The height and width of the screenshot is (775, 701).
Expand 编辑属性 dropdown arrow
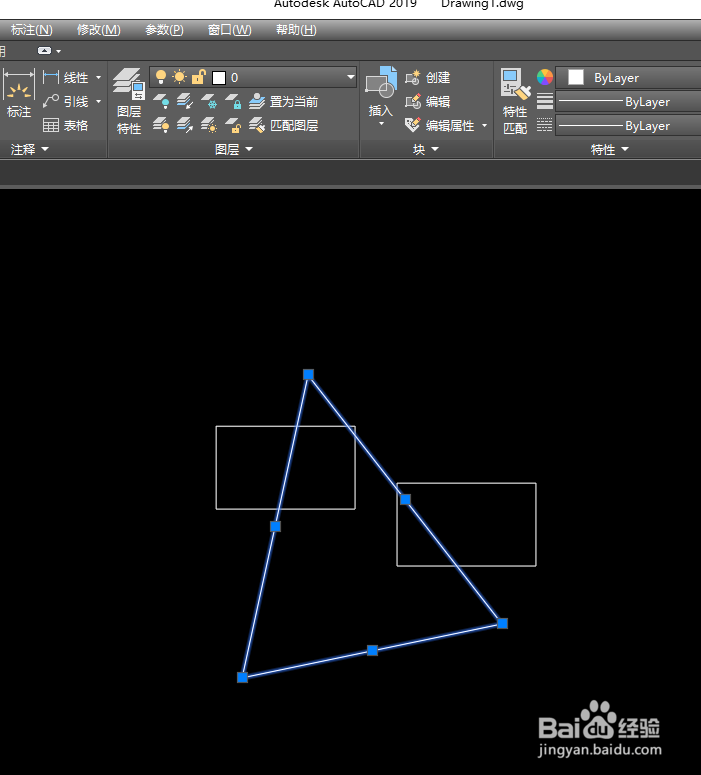point(484,126)
